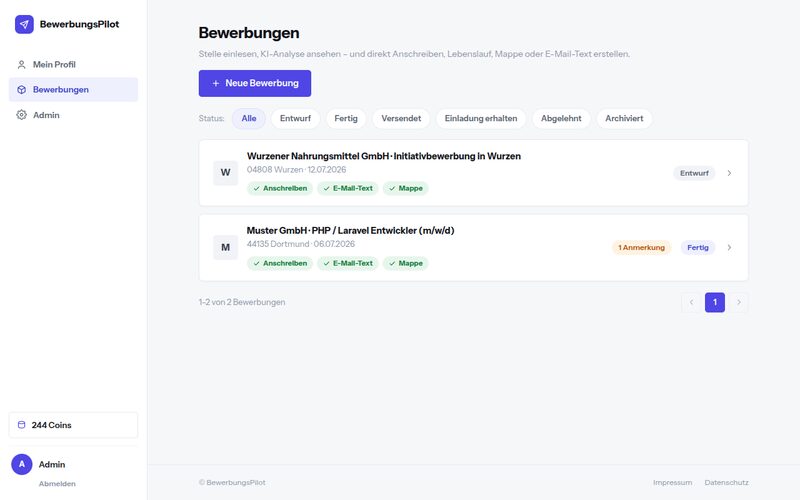Screen dimensions: 800x500
Task: Open the Wurzener Nahrungsmittel GmbH application title
Action: point(384,156)
